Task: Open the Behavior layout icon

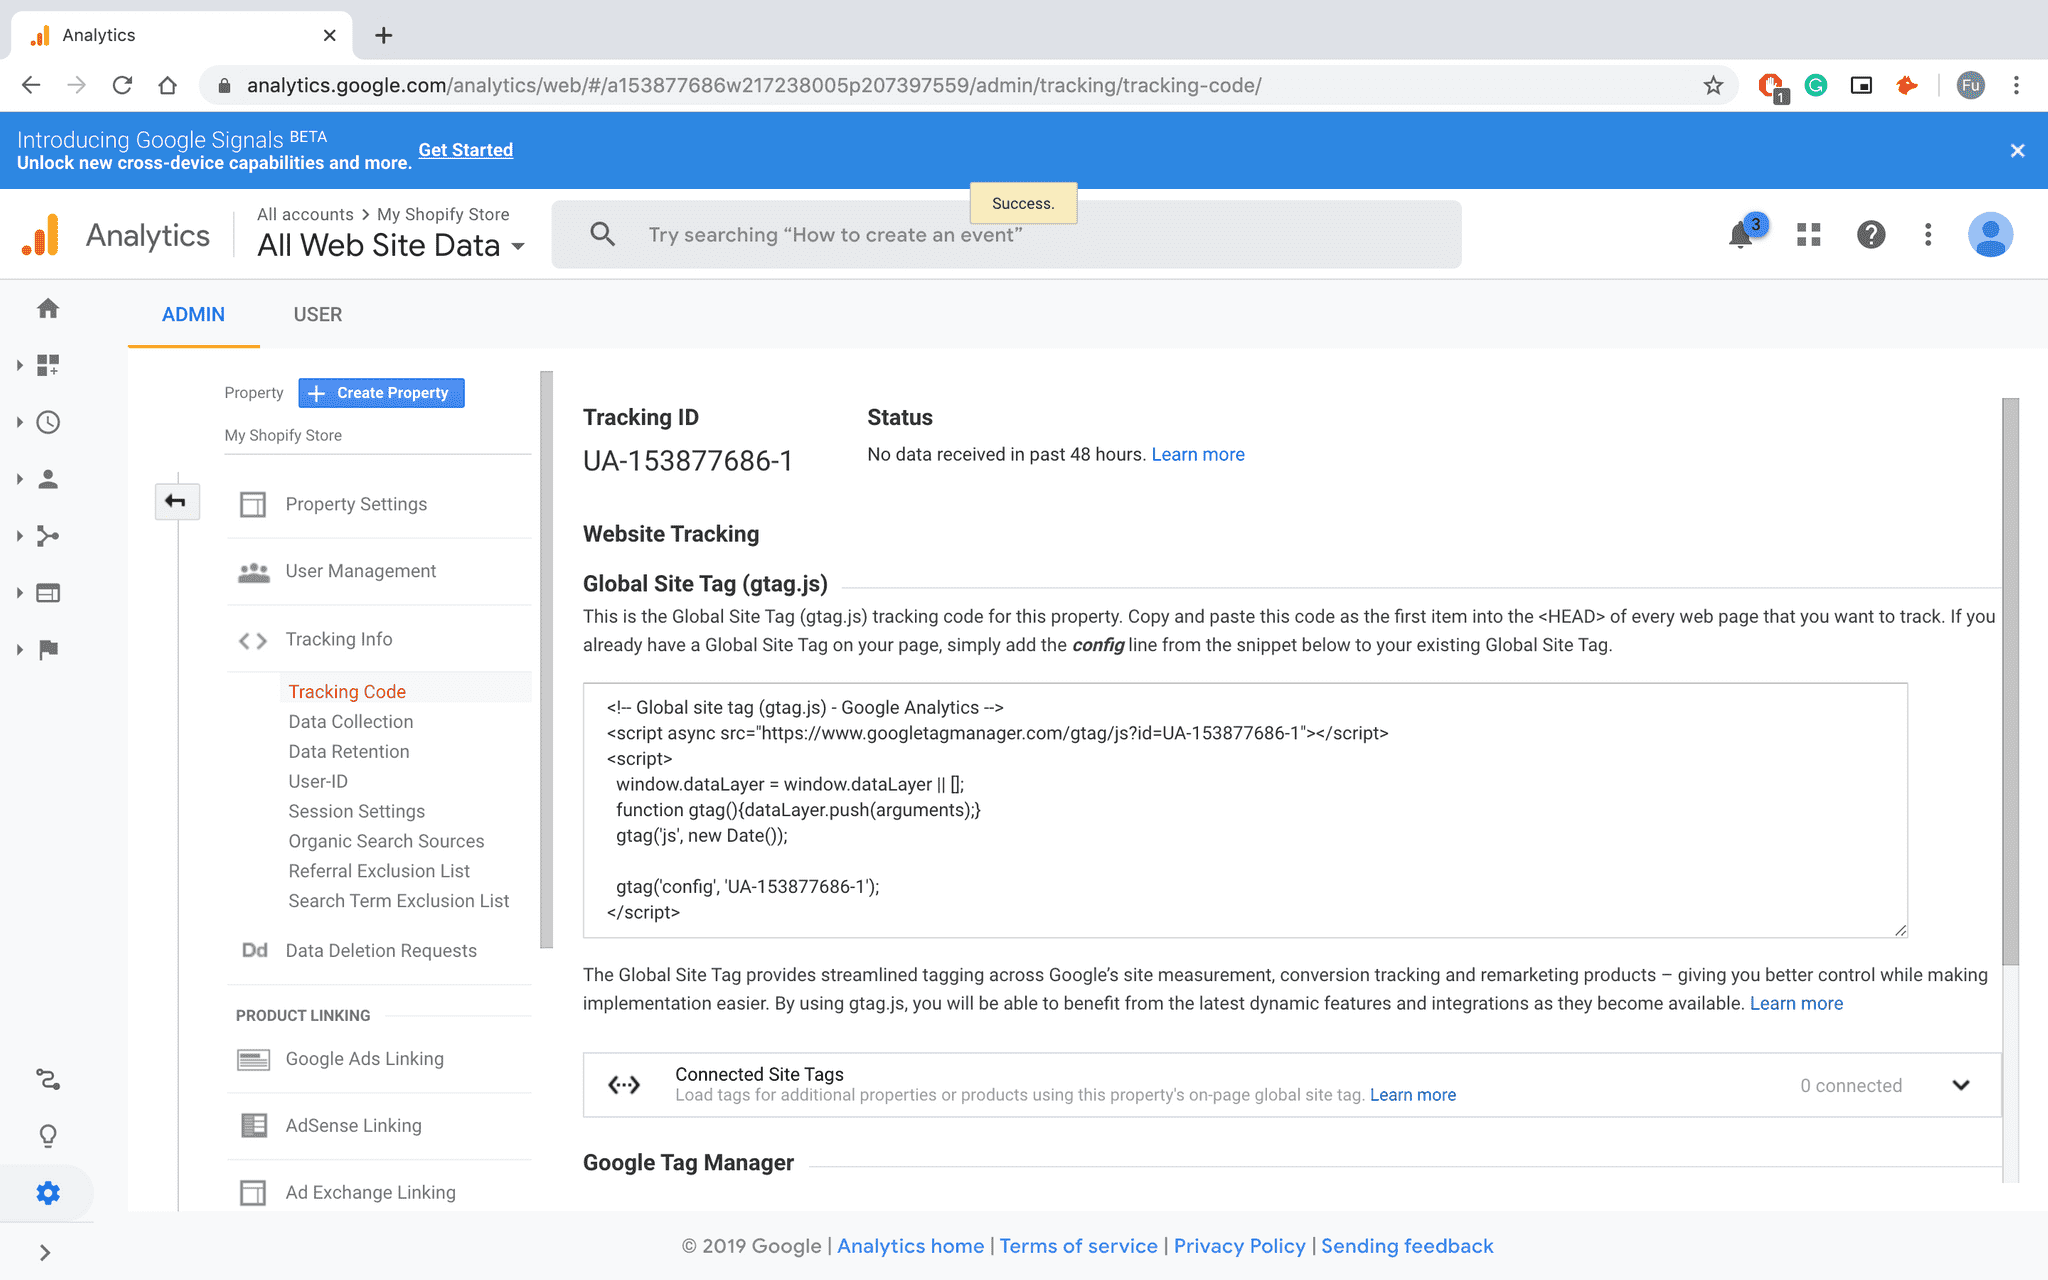Action: pyautogui.click(x=48, y=593)
